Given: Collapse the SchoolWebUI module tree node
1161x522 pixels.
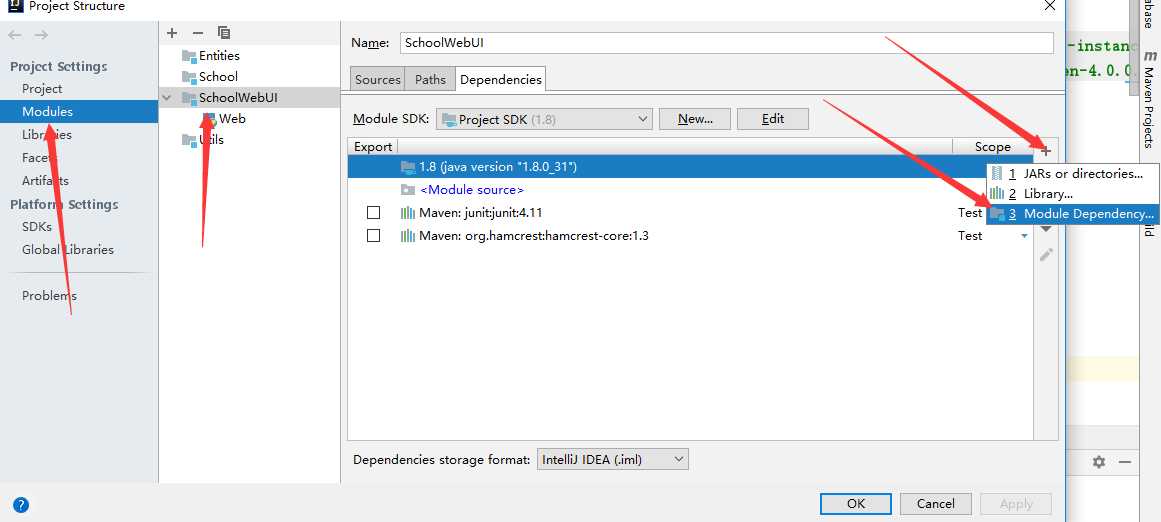Looking at the screenshot, I should [x=167, y=98].
